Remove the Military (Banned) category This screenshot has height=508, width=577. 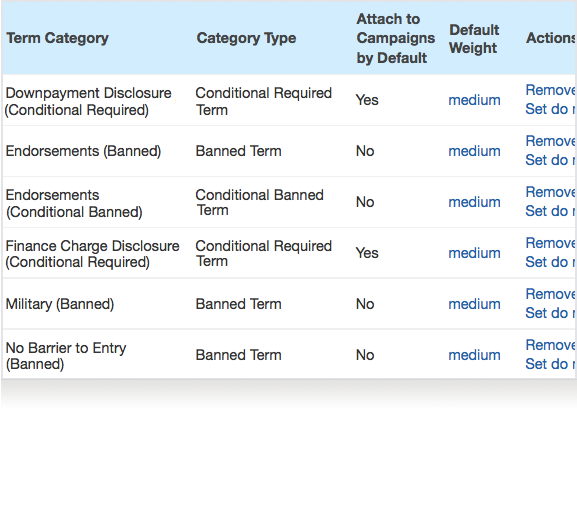point(551,294)
